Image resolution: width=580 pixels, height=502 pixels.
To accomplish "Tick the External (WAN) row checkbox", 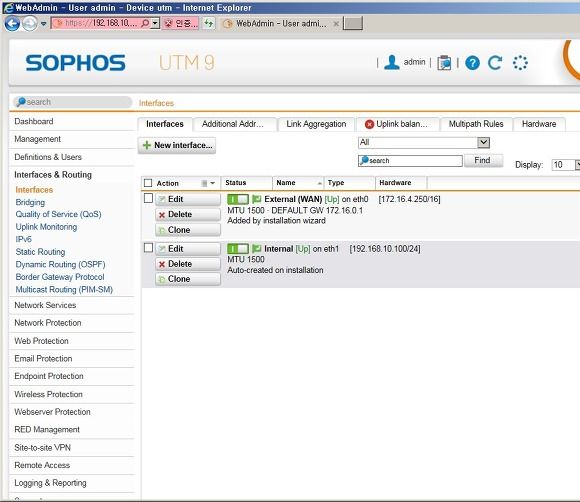I will [148, 198].
